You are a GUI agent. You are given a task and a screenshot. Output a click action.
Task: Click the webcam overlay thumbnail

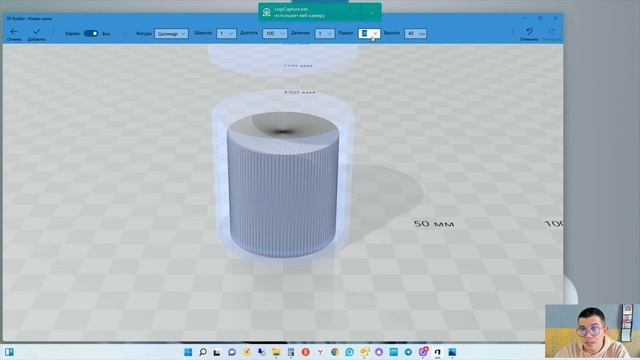pyautogui.click(x=592, y=331)
